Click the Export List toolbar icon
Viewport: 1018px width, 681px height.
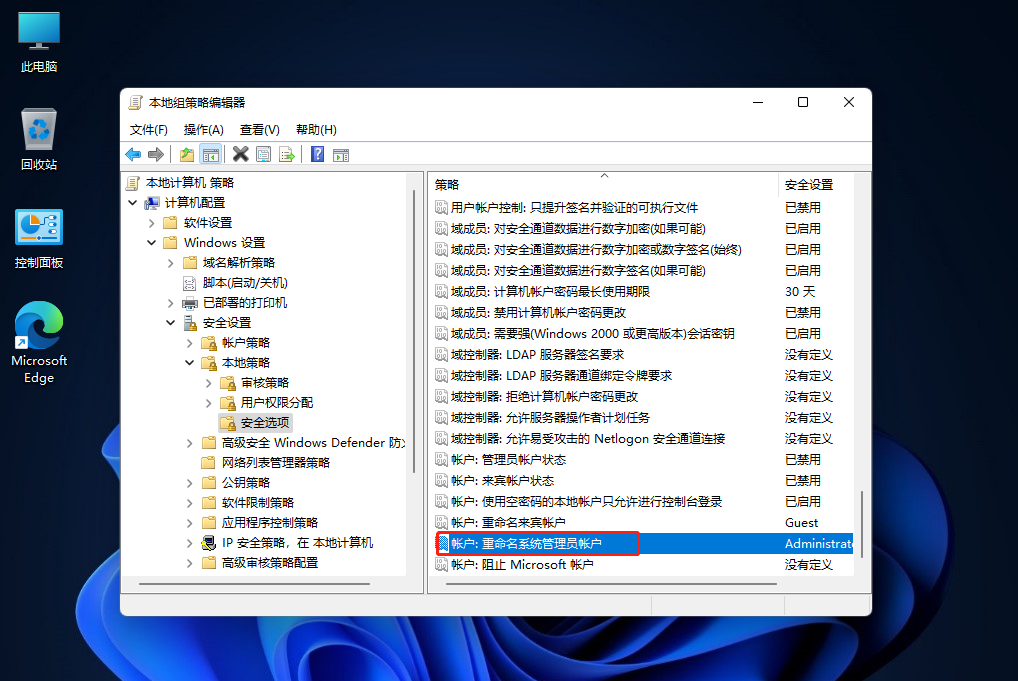coord(287,154)
